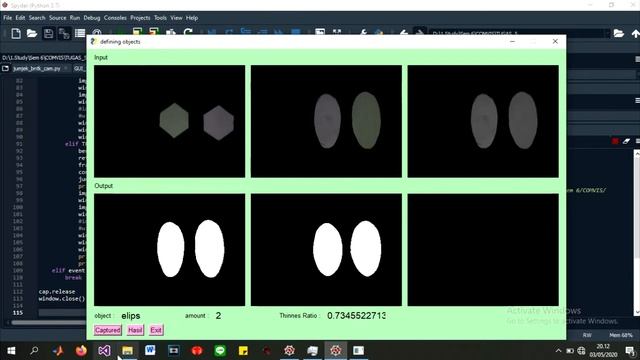Click the list icon in Spyder toolbar
The height and width of the screenshot is (360, 640).
coord(80,33)
